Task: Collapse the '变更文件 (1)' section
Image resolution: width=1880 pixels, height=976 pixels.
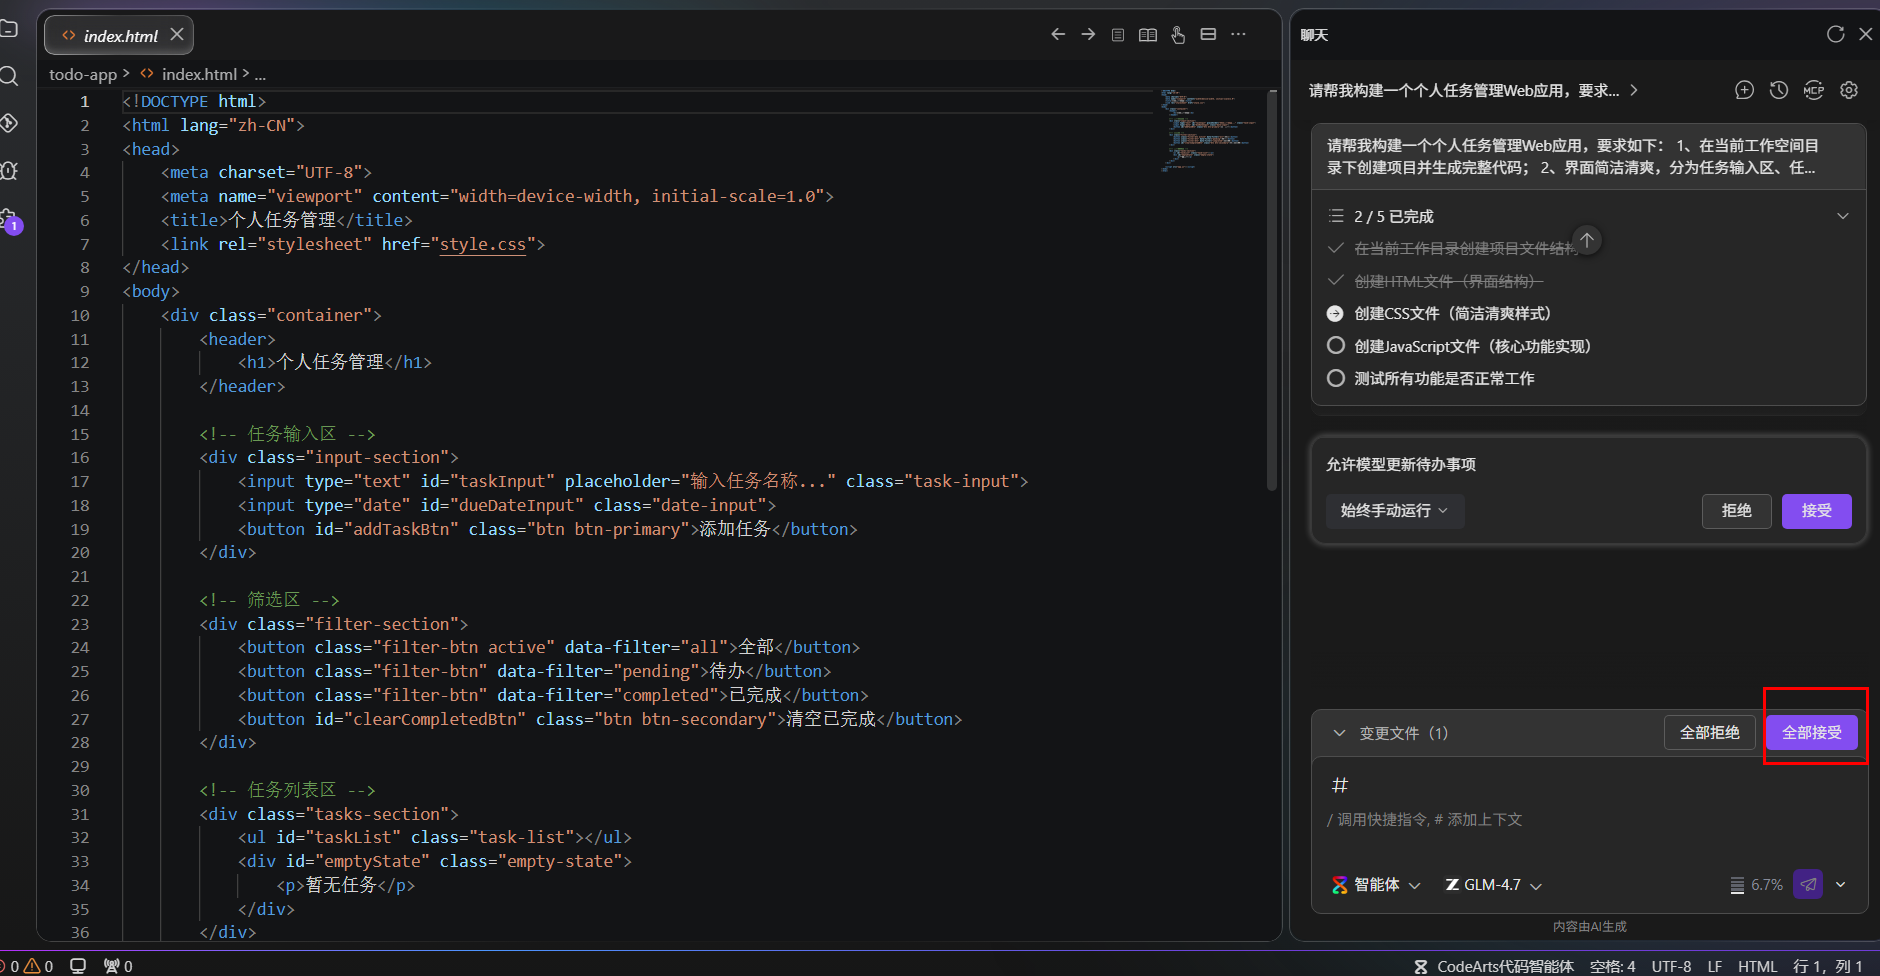Action: (1340, 733)
